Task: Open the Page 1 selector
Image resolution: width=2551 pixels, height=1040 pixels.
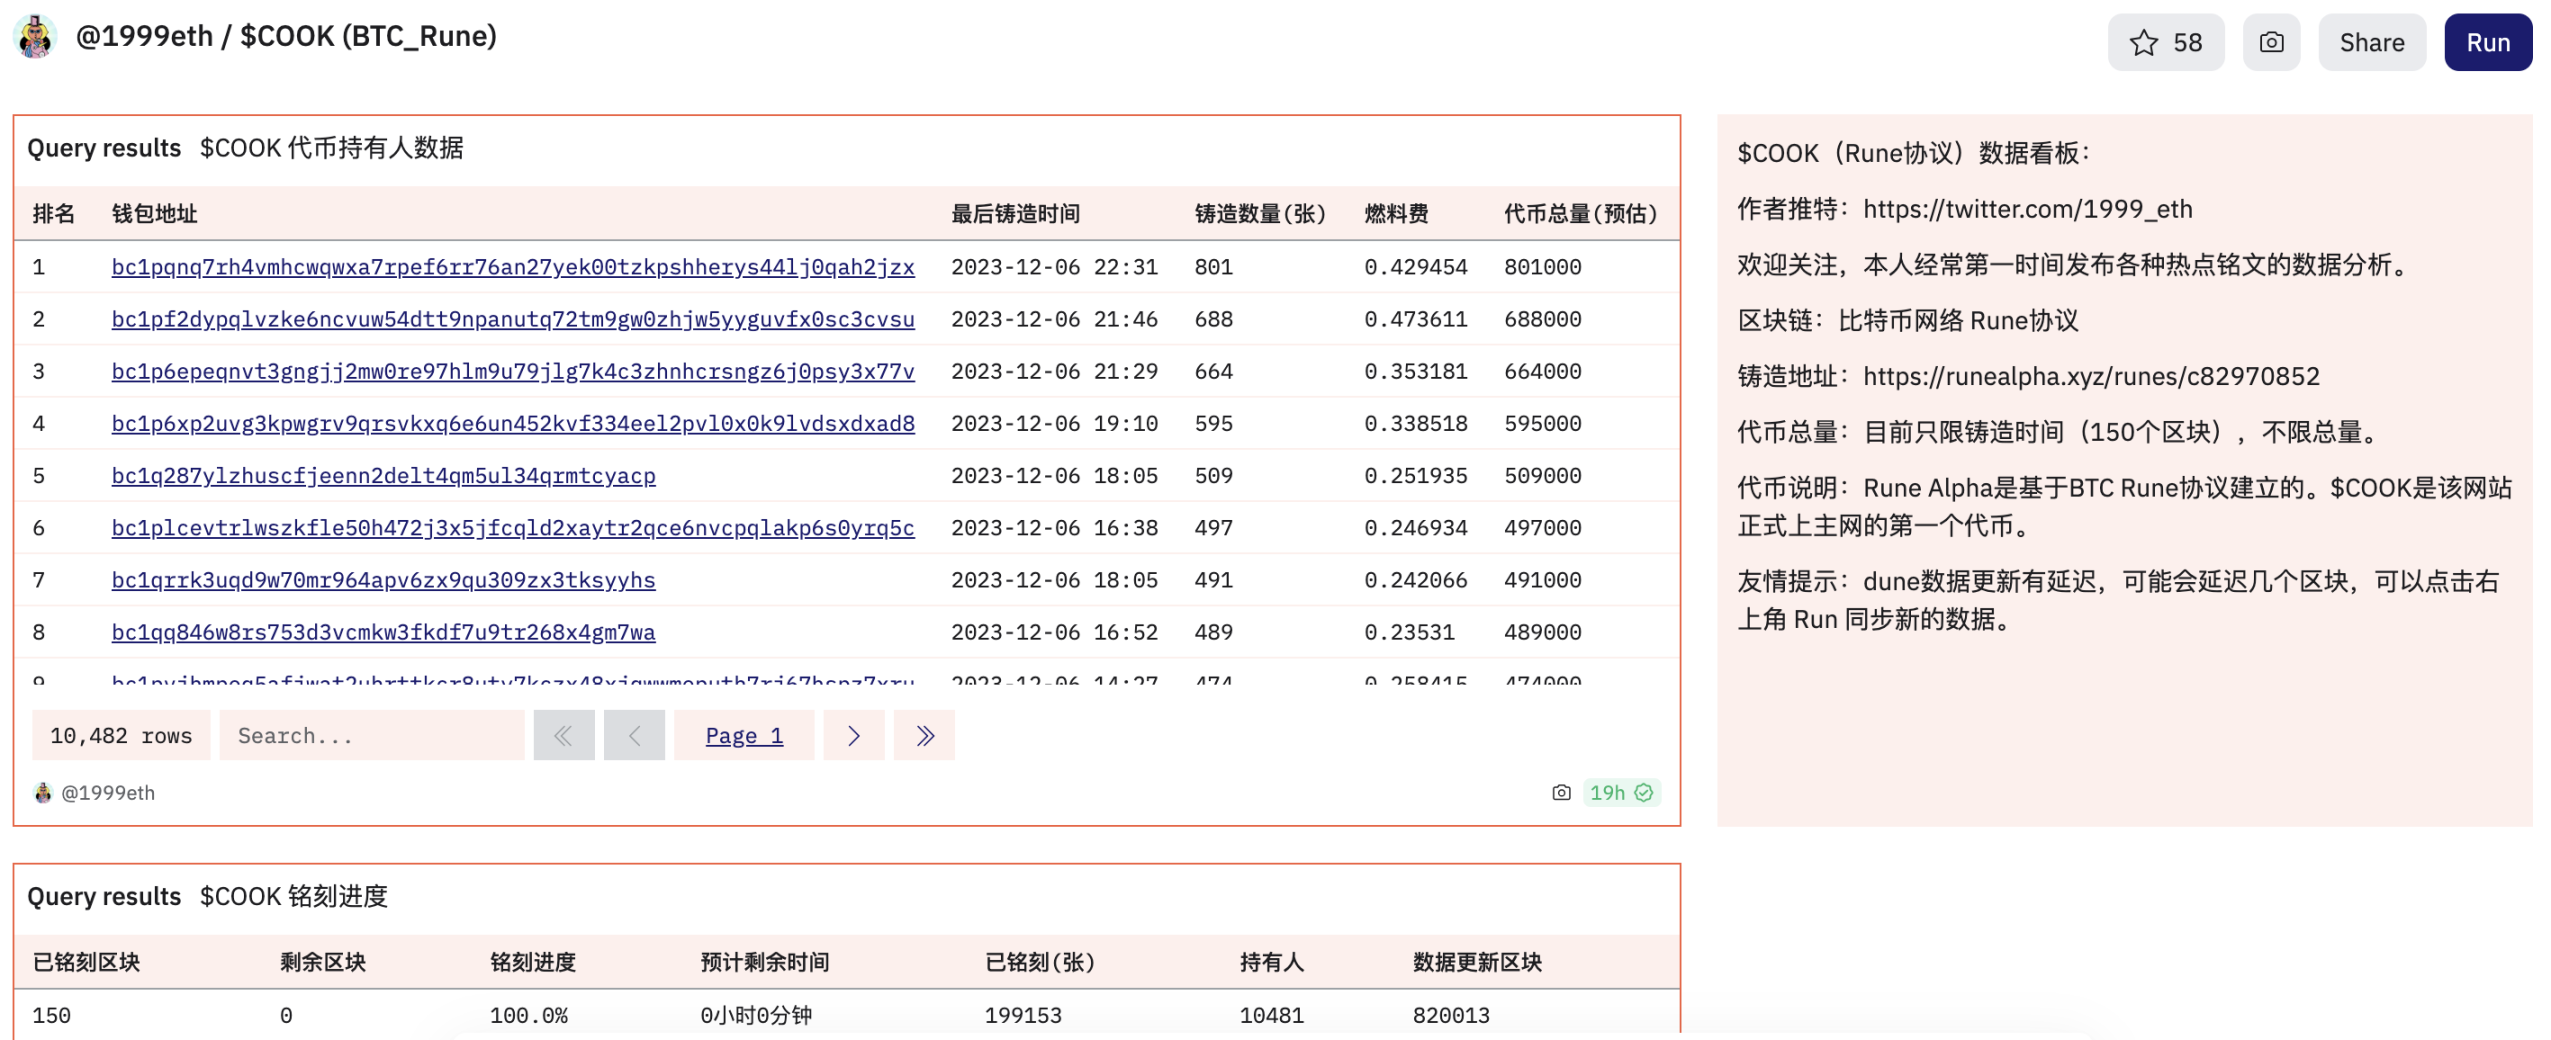Action: [743, 736]
